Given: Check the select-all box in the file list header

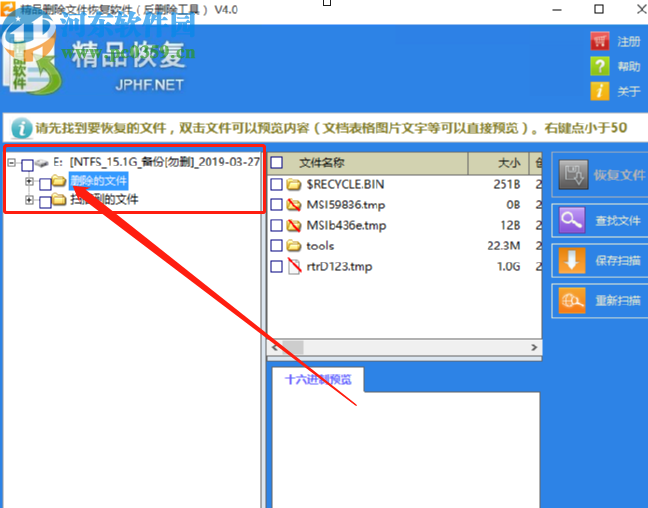Looking at the screenshot, I should [x=276, y=163].
